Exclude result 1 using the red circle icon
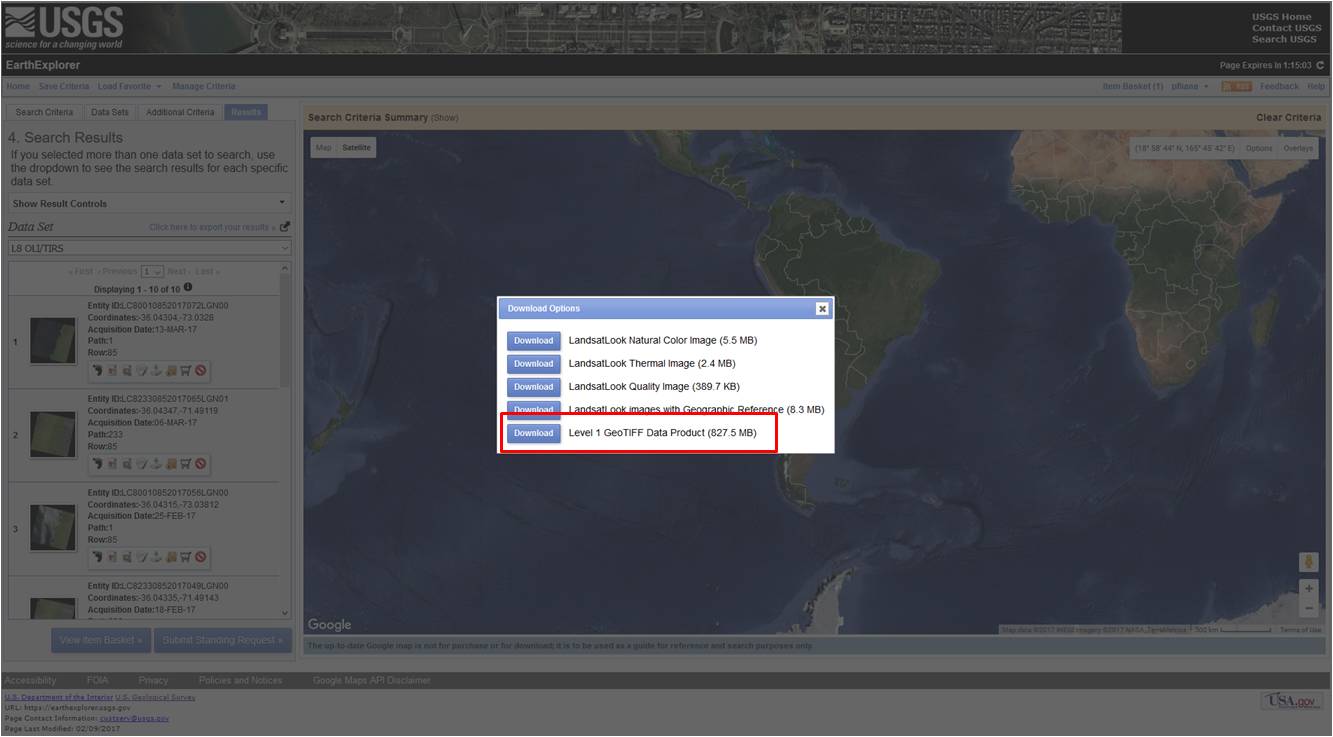This screenshot has height=737, width=1333. click(201, 371)
